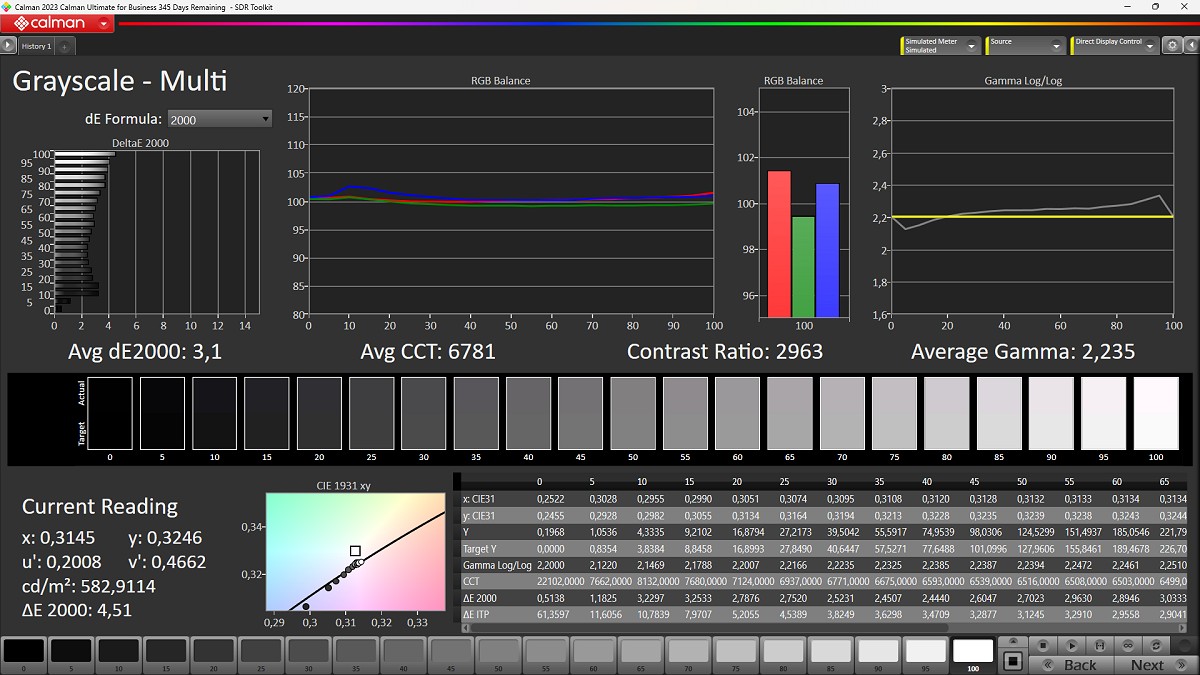
Task: Add a new history tab with plus
Action: [x=64, y=46]
